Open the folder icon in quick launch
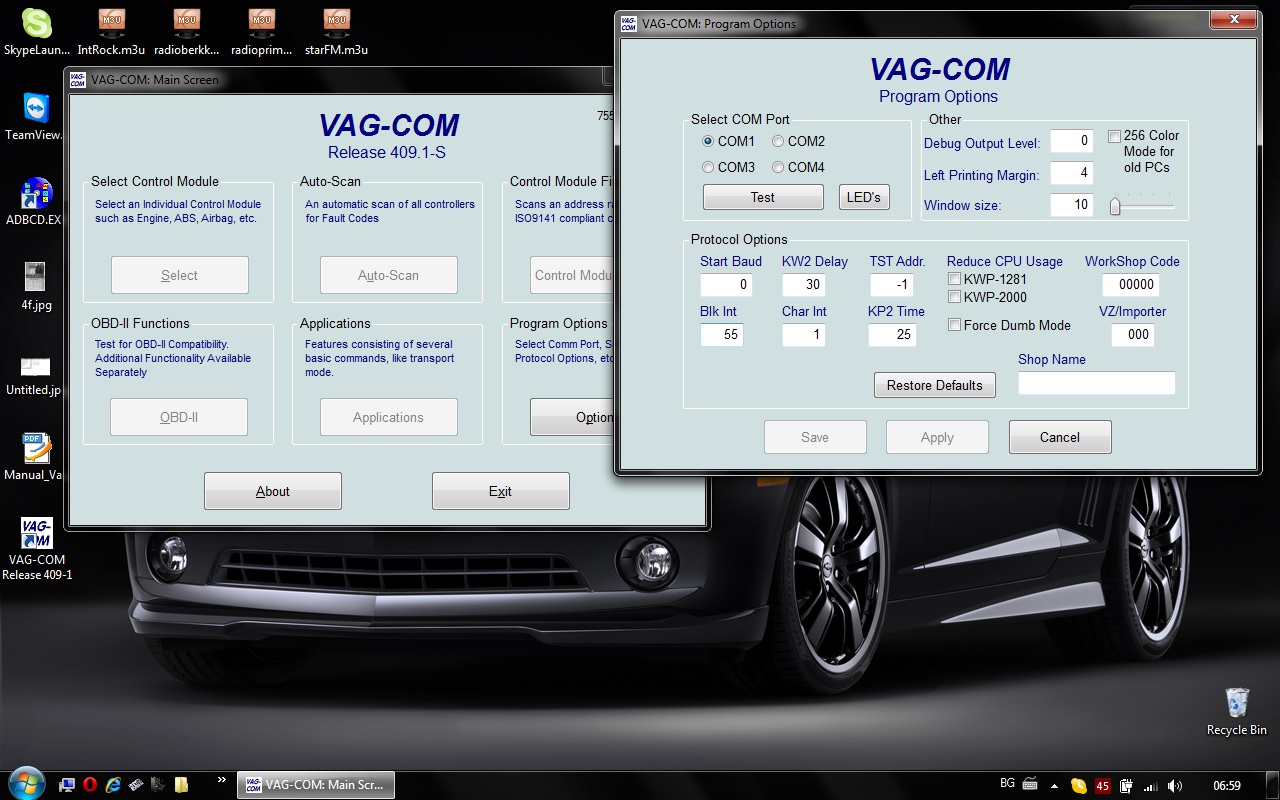This screenshot has width=1280, height=800. [181, 785]
